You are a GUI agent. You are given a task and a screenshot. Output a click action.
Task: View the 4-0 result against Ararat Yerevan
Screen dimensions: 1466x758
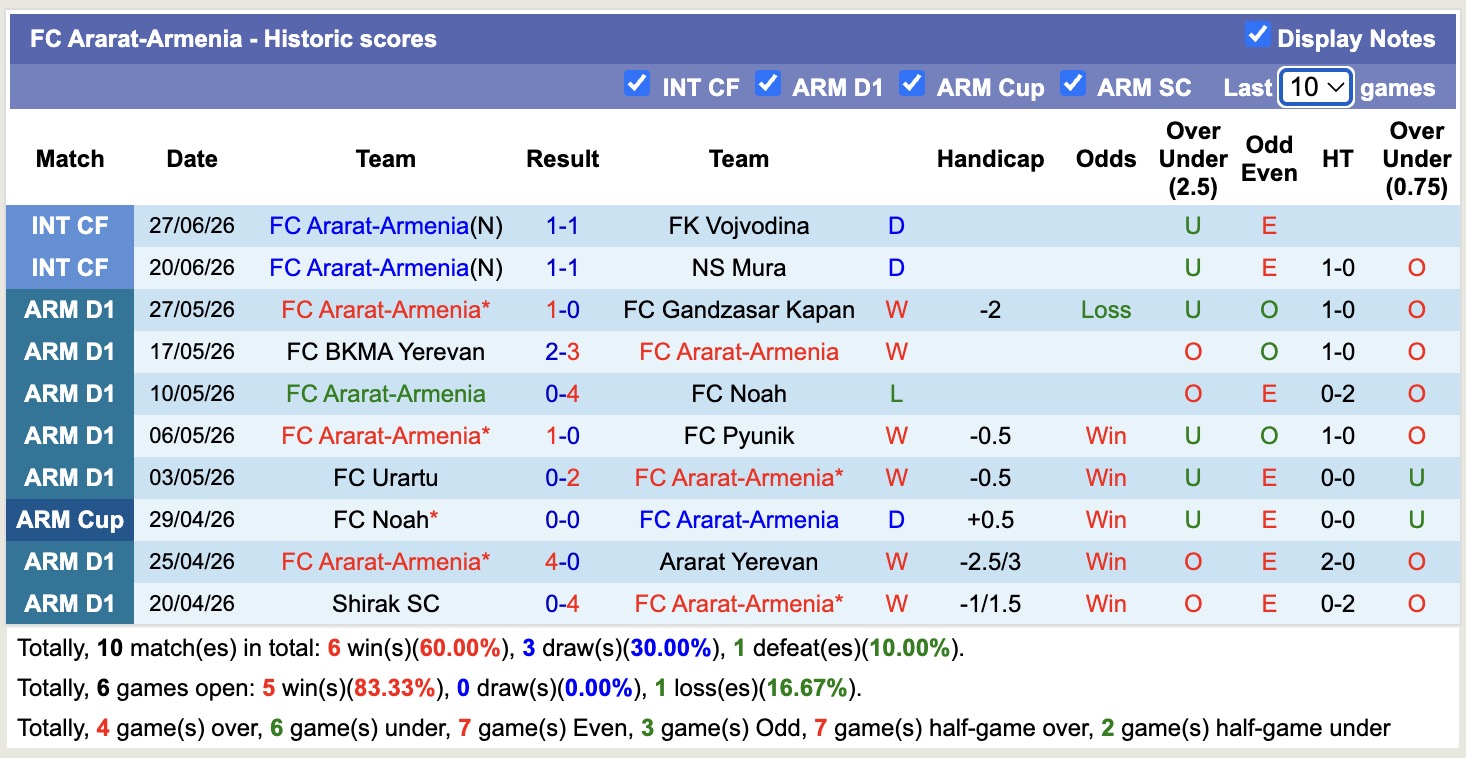coord(563,562)
